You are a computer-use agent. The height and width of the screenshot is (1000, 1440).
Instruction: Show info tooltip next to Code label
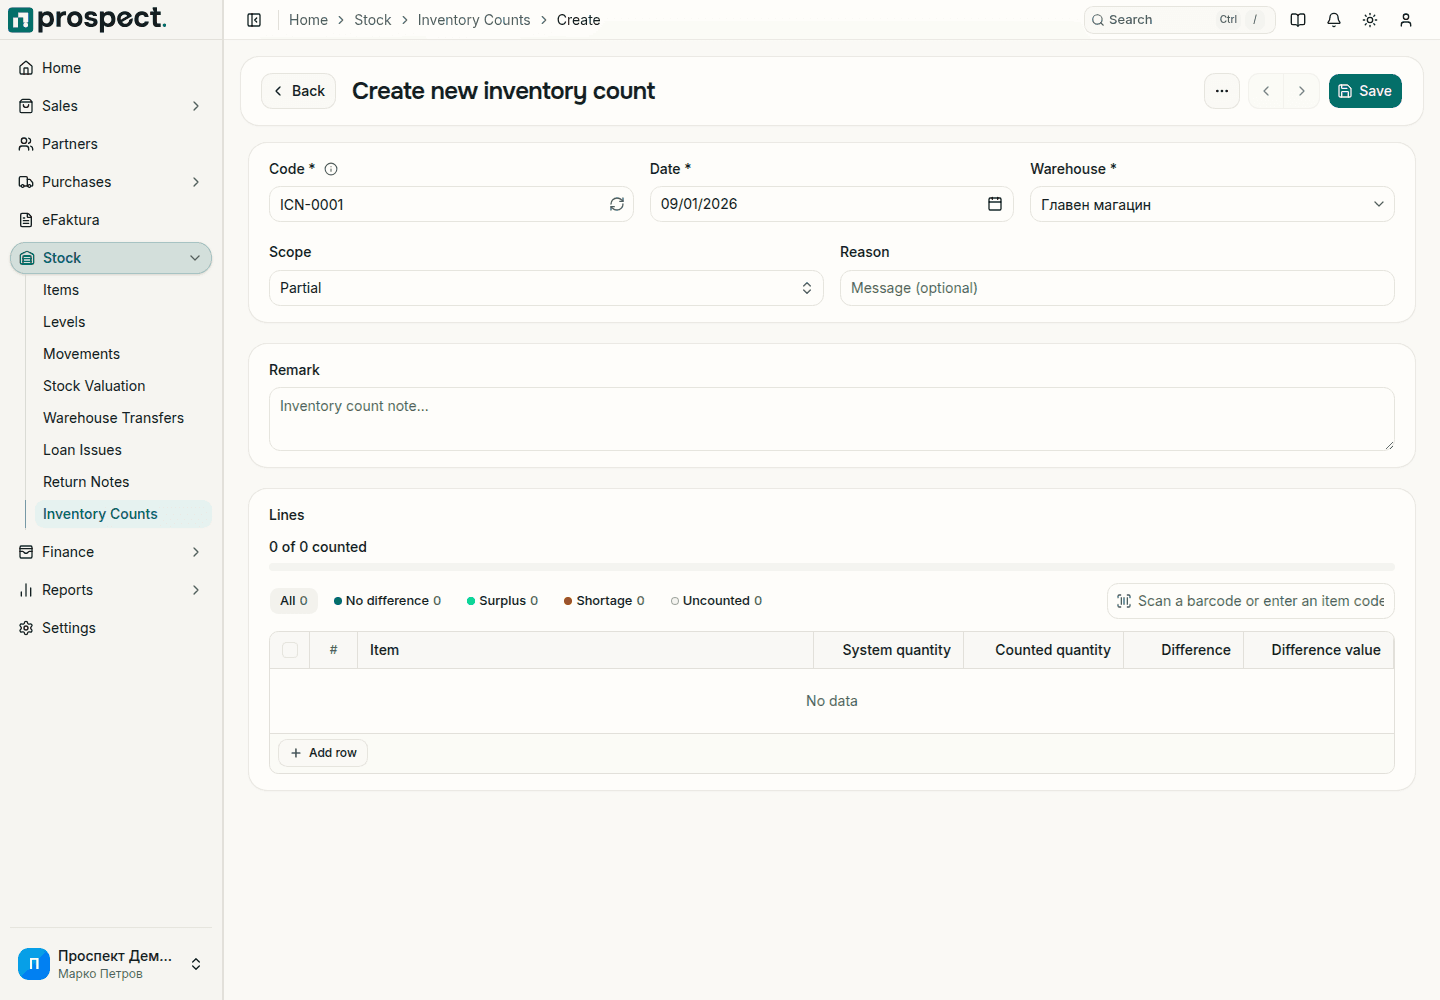click(x=331, y=169)
